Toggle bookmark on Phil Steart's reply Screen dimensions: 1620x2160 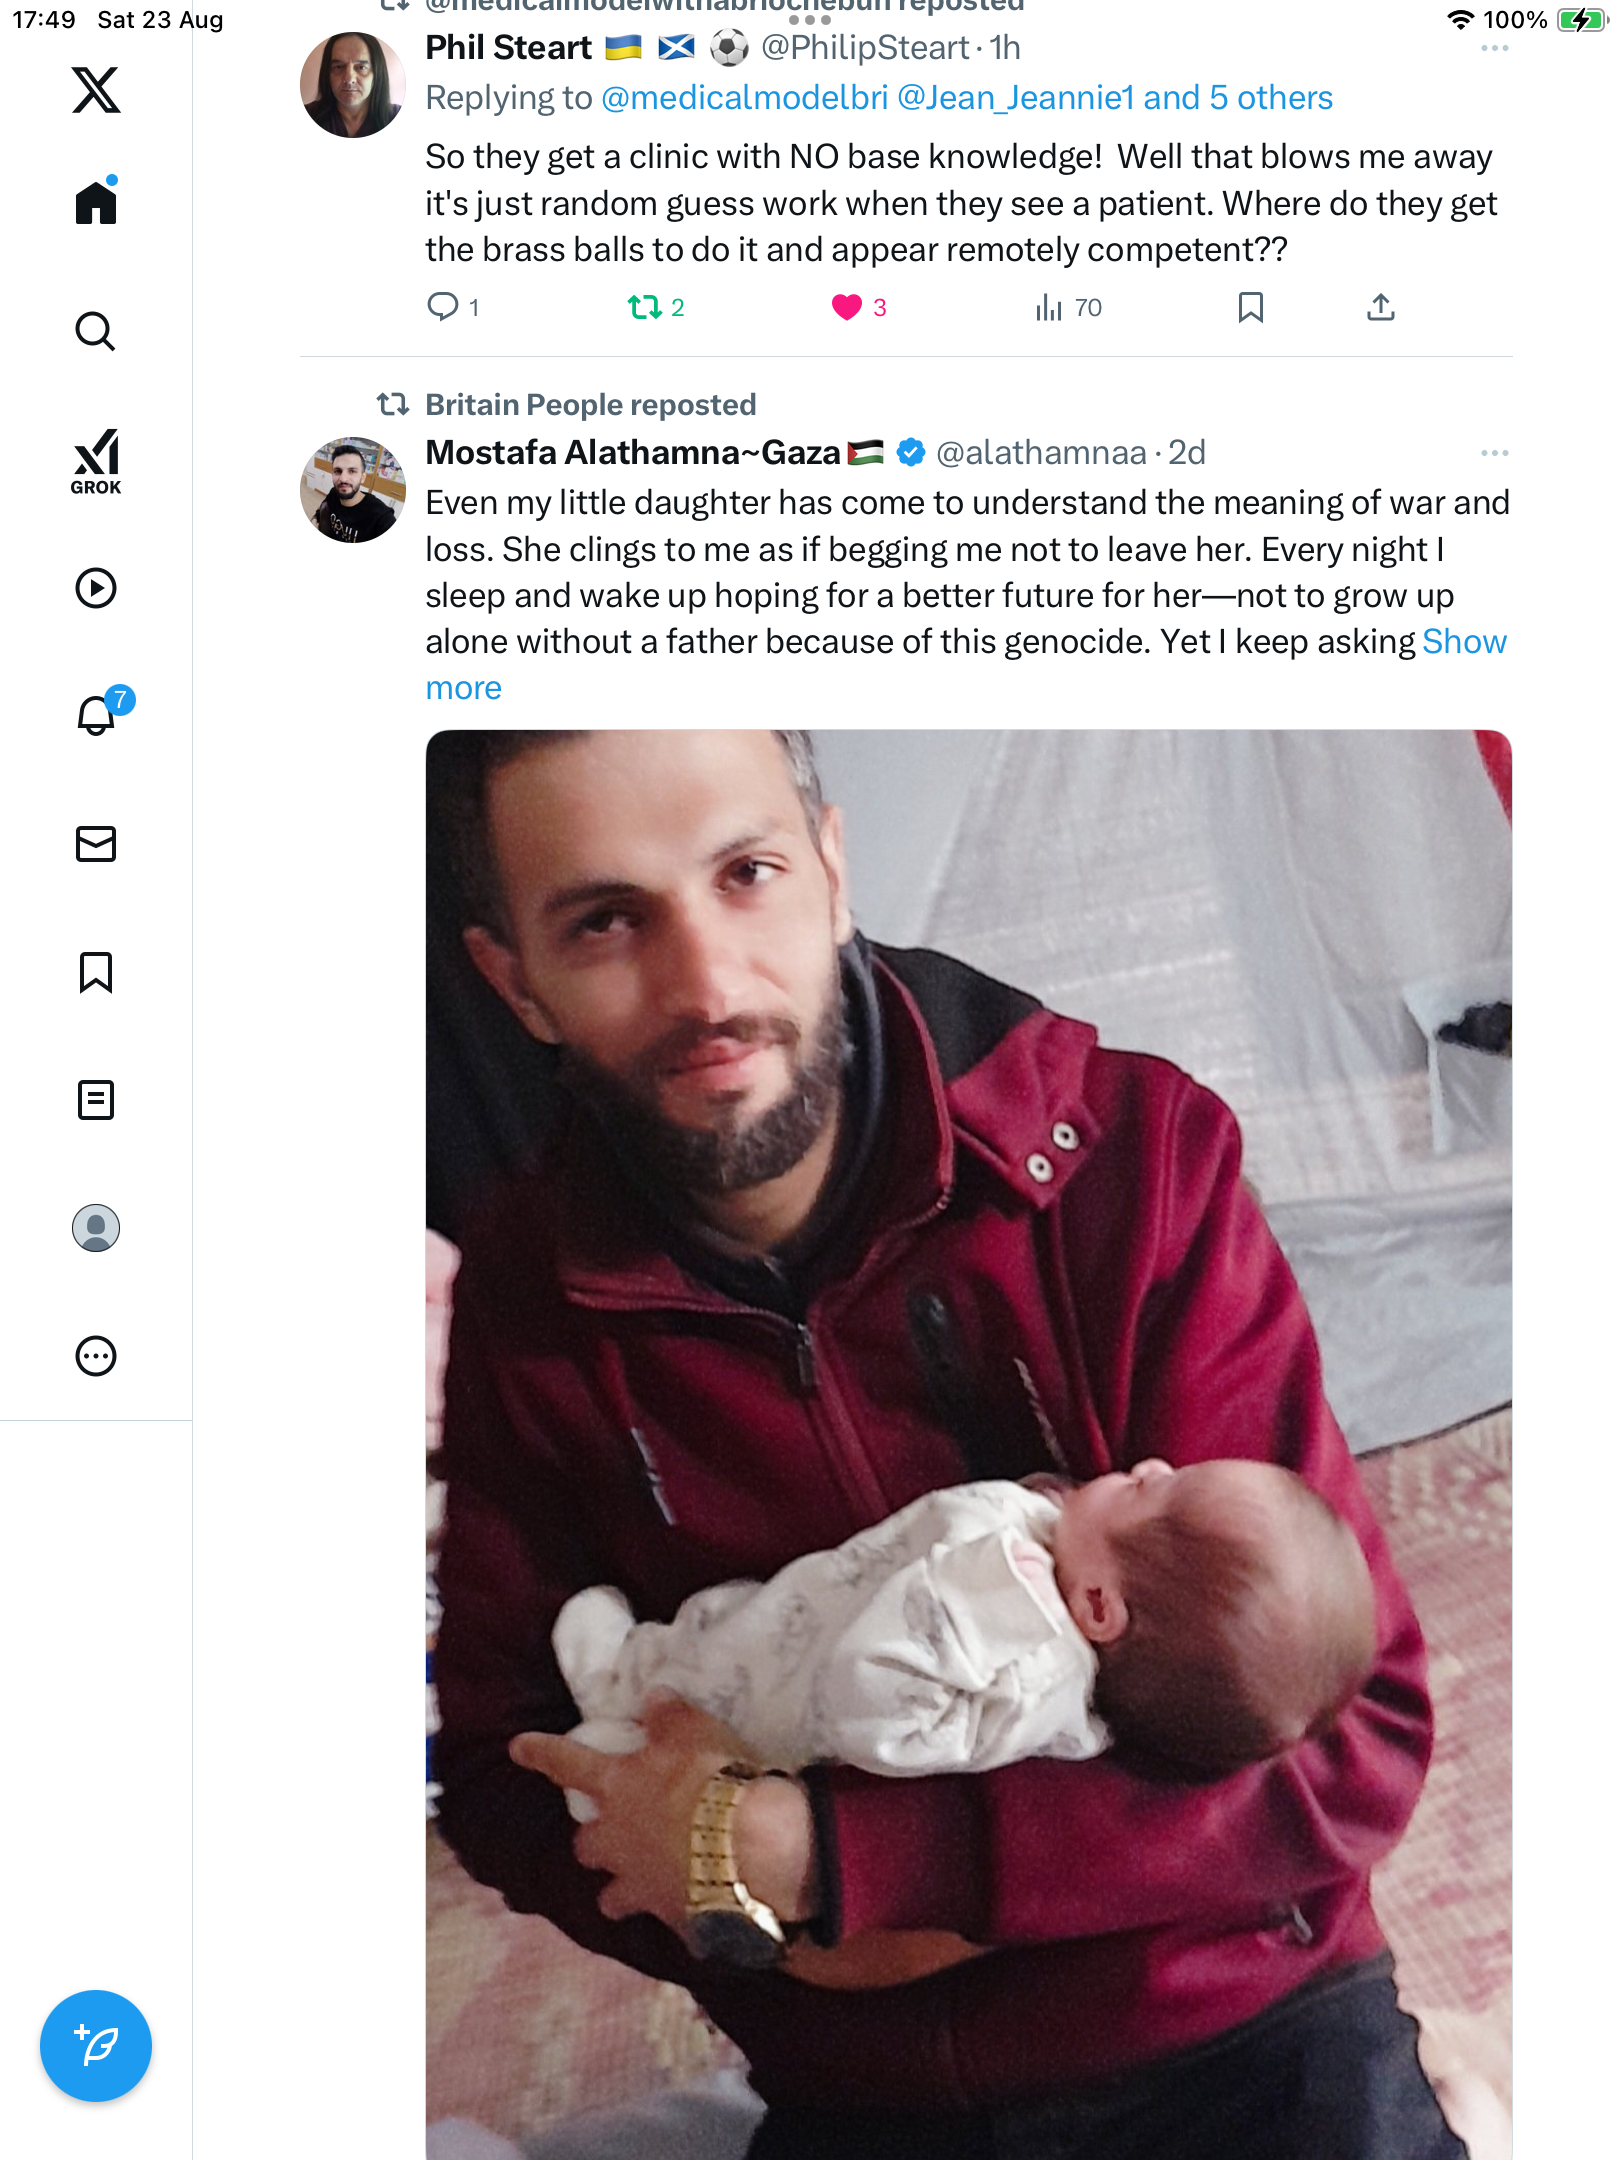pos(1250,307)
